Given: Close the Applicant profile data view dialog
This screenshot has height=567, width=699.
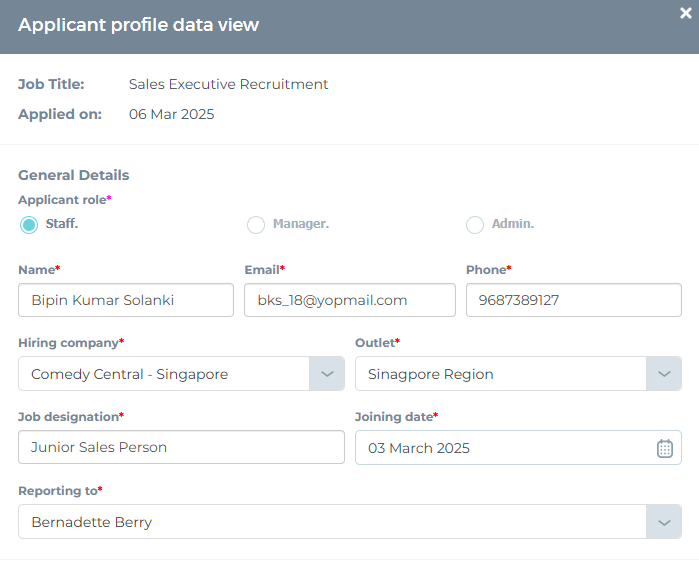Looking at the screenshot, I should click(685, 13).
